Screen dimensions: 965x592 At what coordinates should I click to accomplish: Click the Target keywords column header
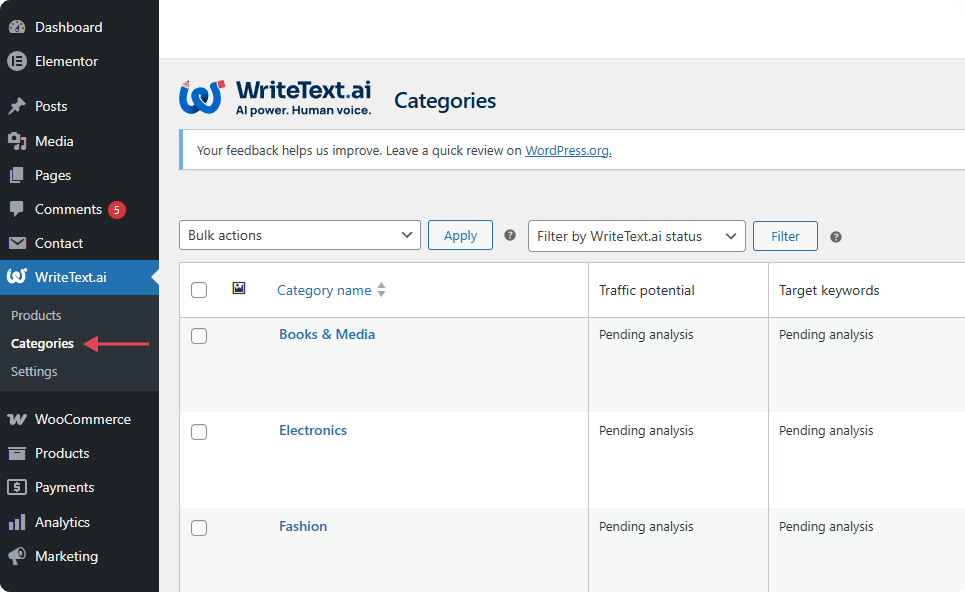(829, 290)
